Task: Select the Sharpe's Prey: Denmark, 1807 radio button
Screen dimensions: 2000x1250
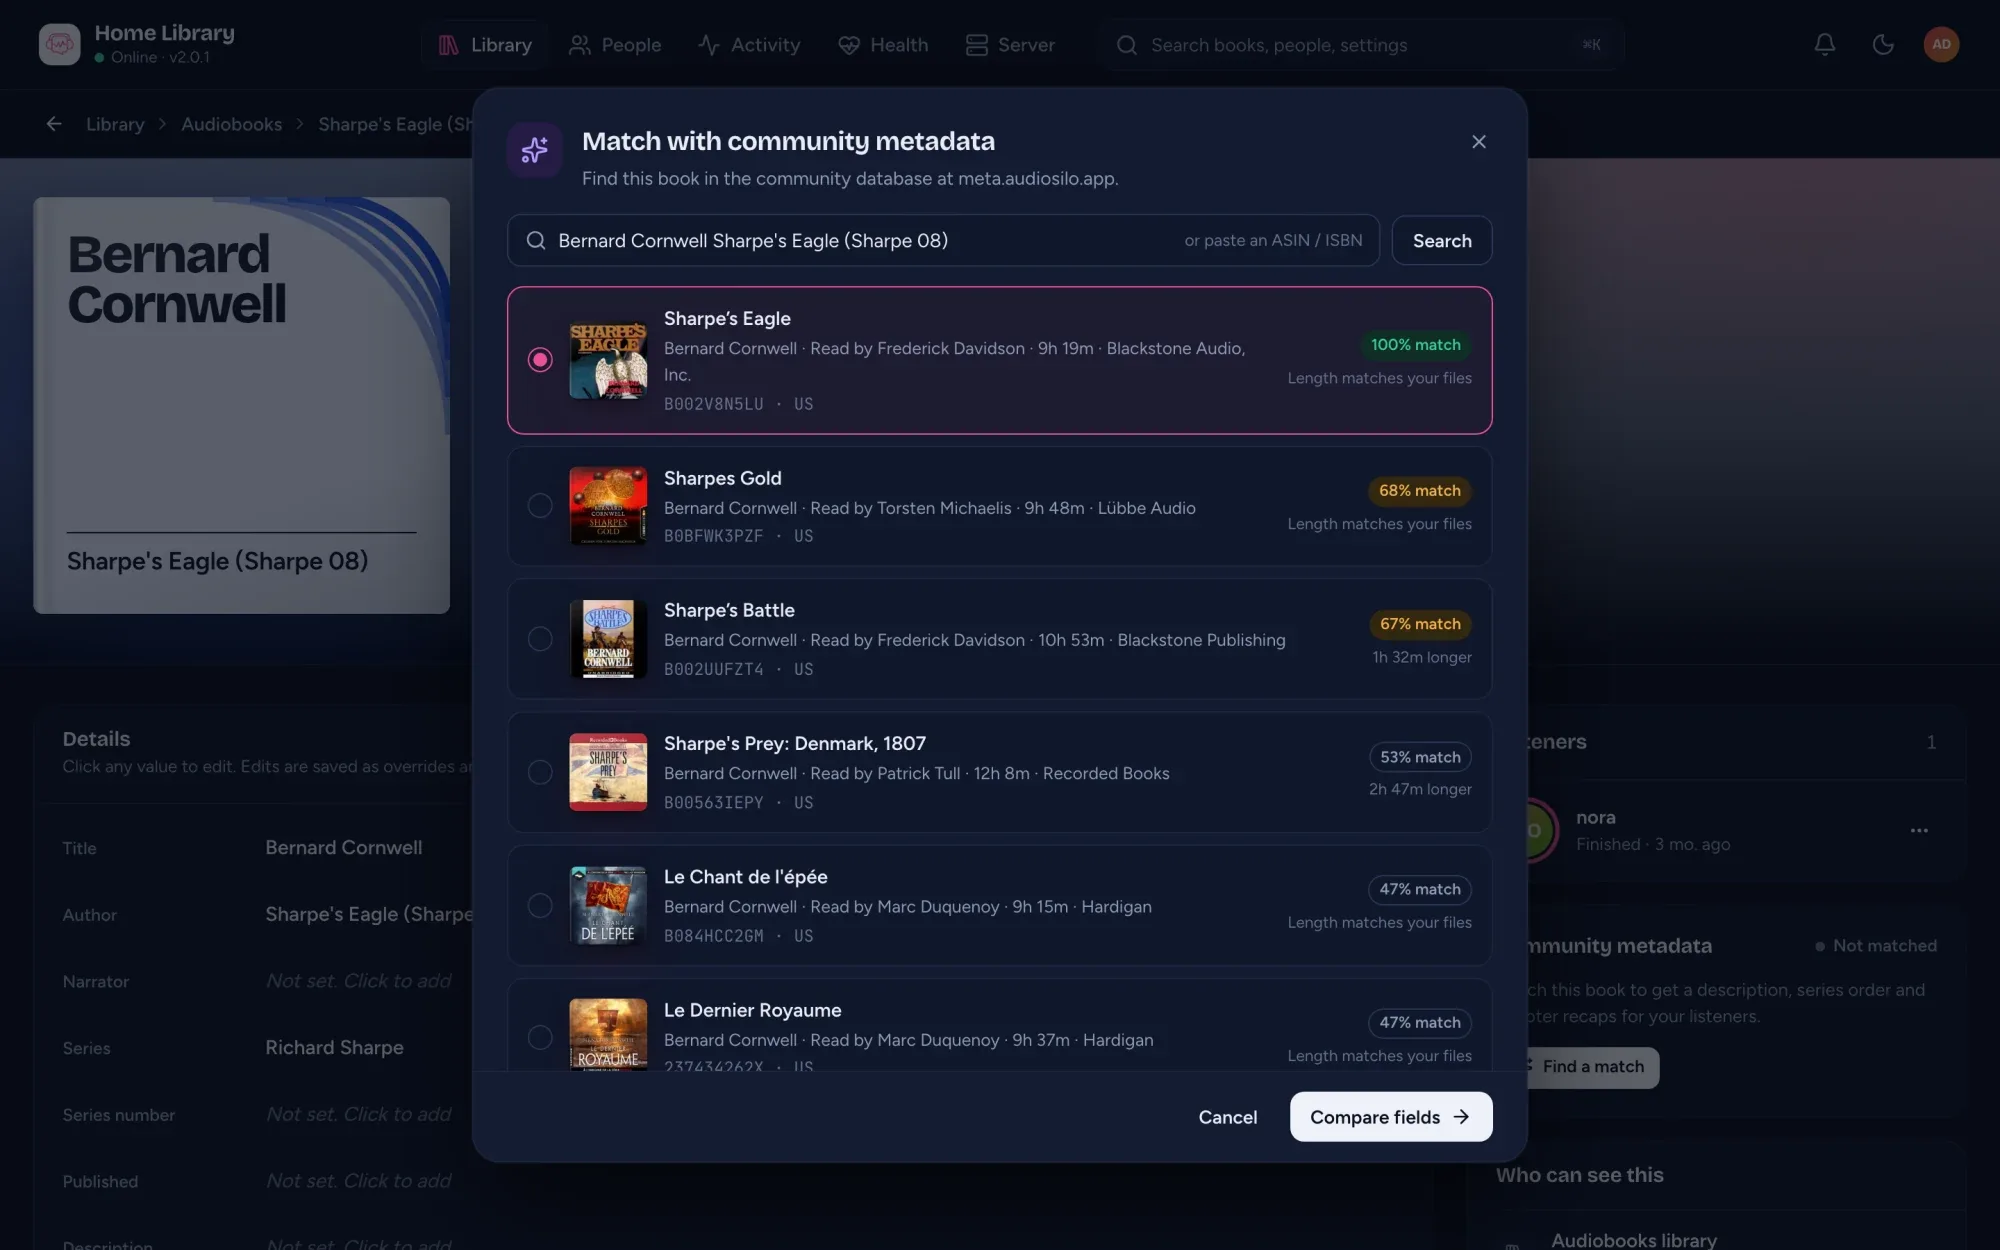Action: 540,771
